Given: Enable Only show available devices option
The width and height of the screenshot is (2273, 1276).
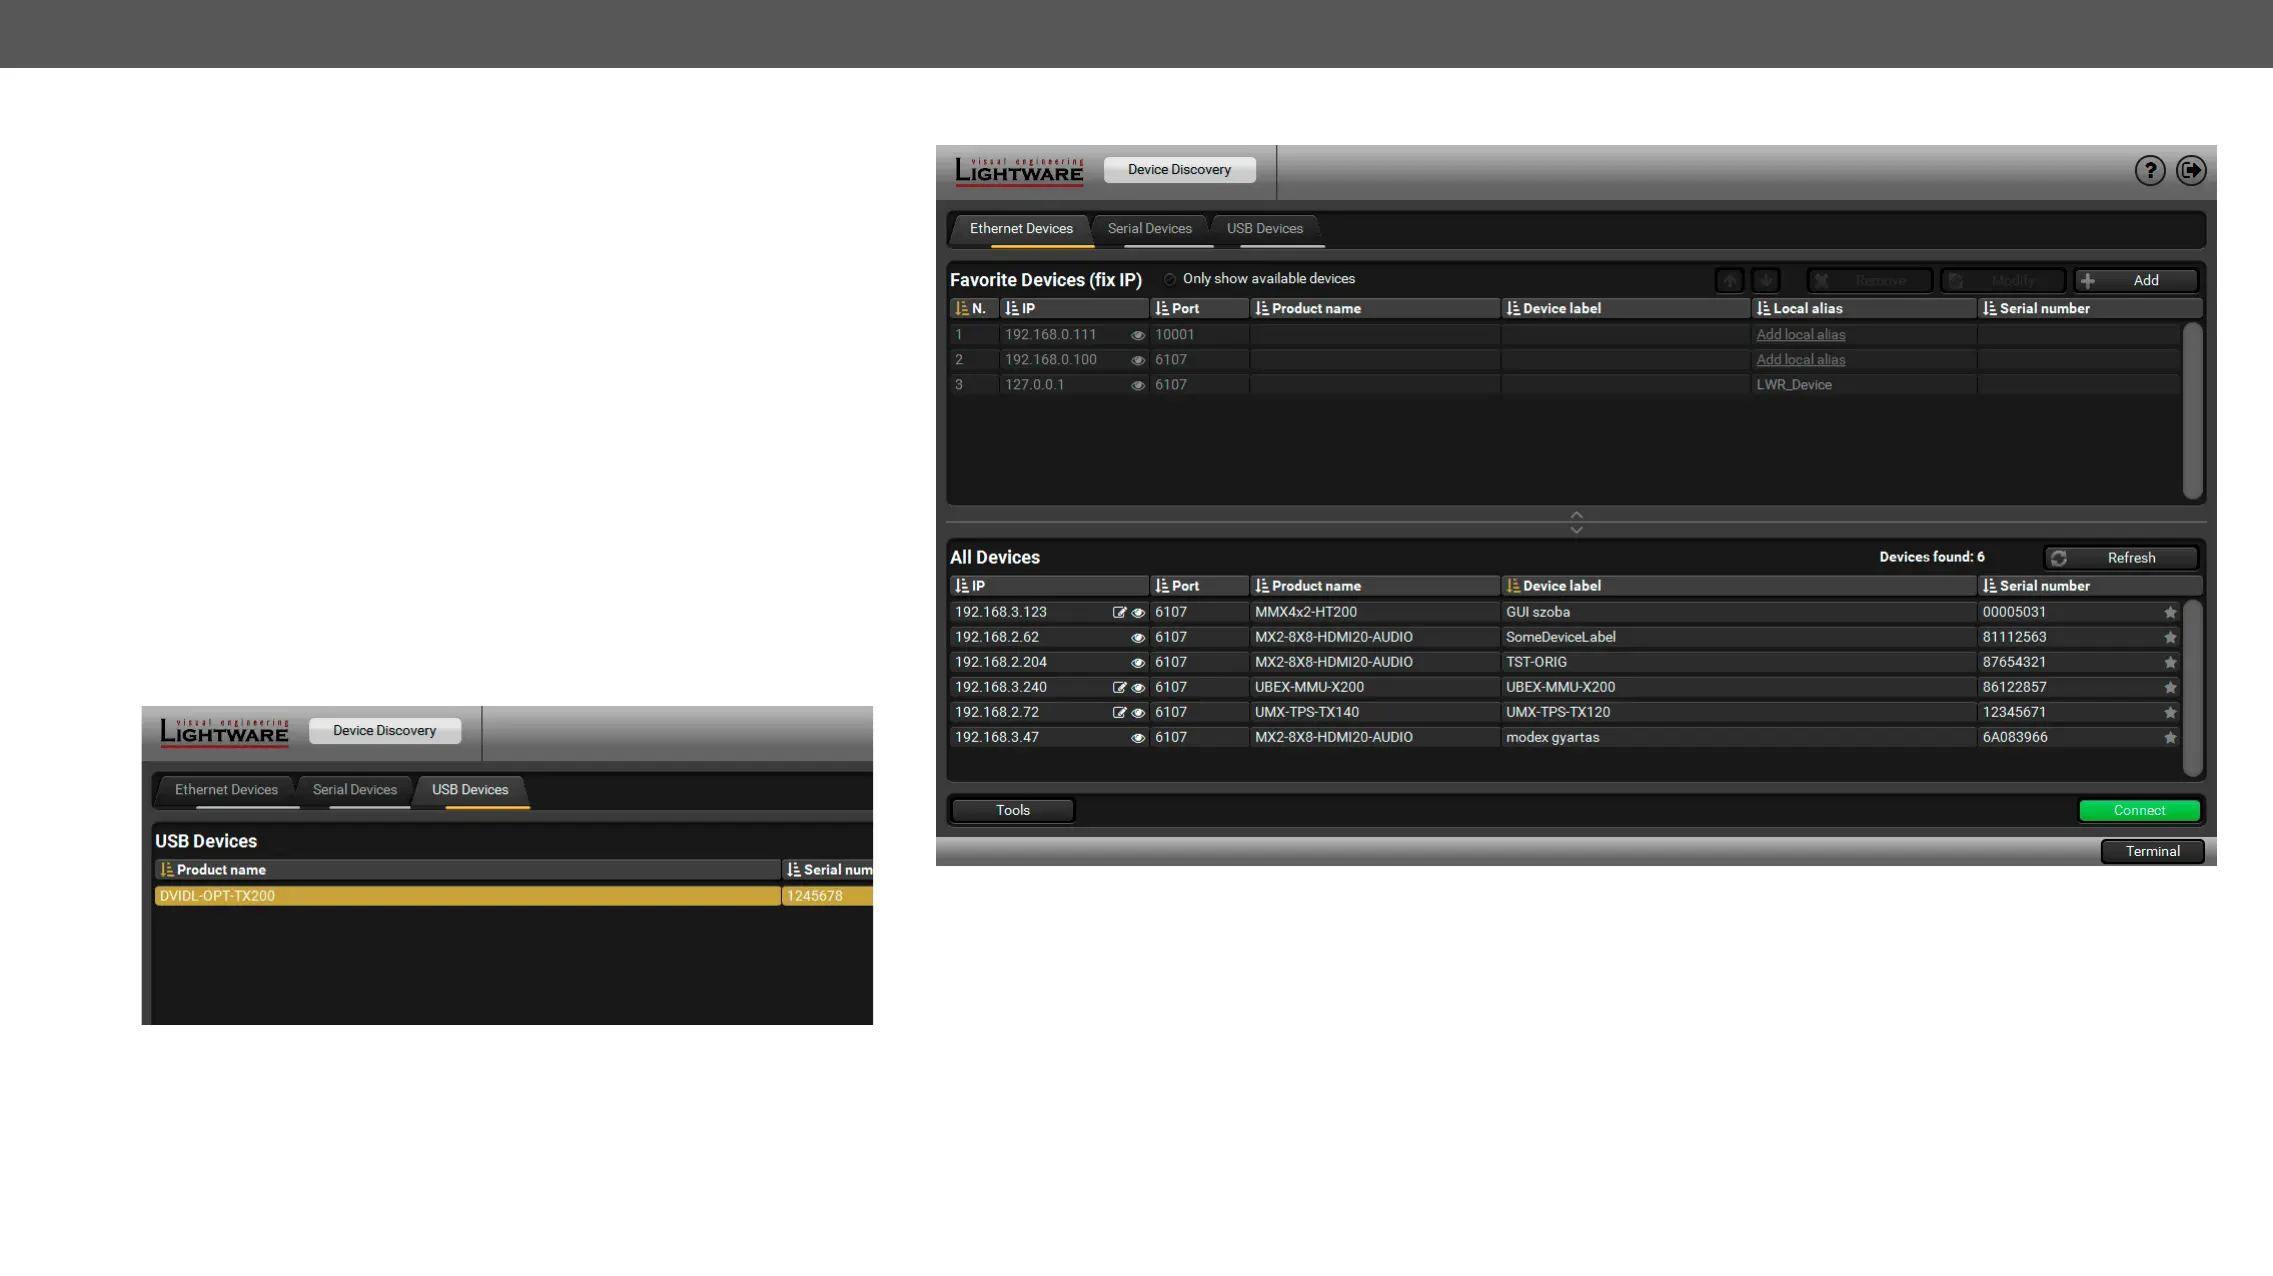Looking at the screenshot, I should 1169,279.
